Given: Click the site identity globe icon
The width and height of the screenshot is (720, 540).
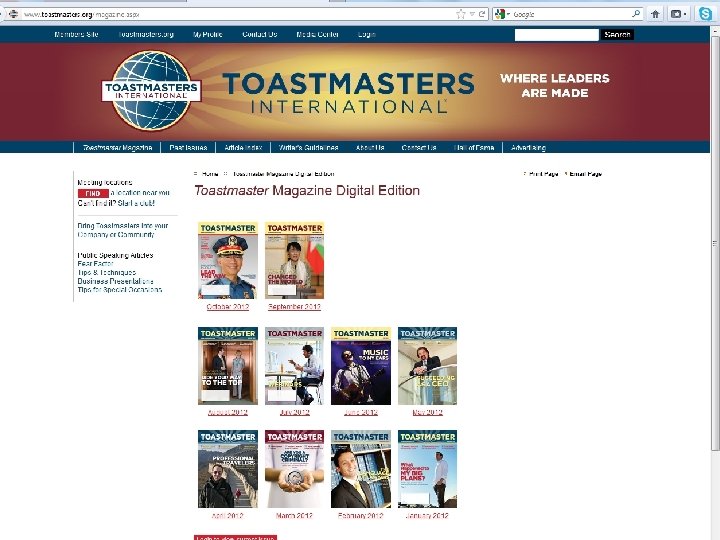Looking at the screenshot, I should (14, 14).
